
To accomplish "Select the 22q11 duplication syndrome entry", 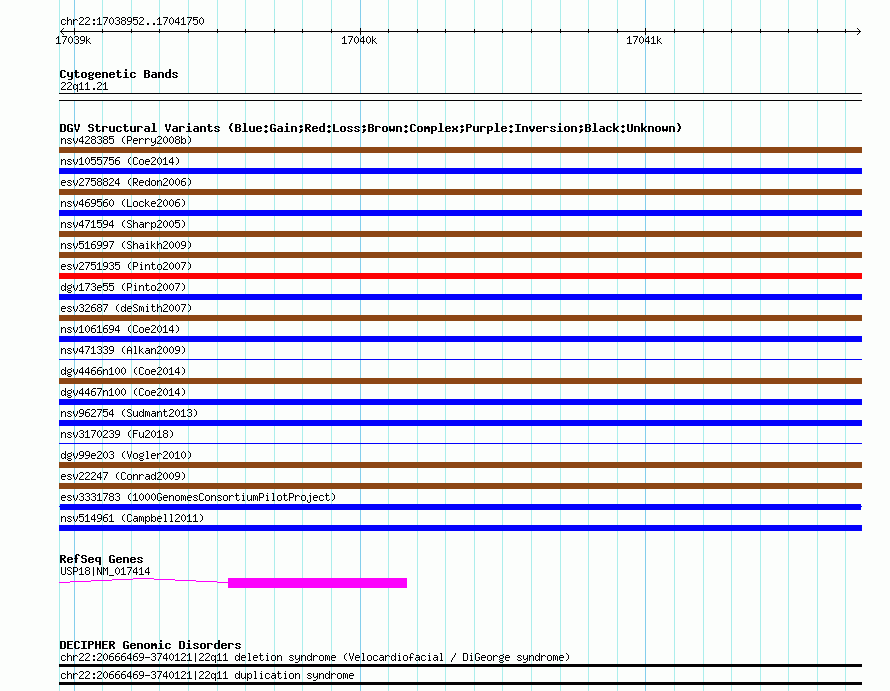I will coord(207,676).
